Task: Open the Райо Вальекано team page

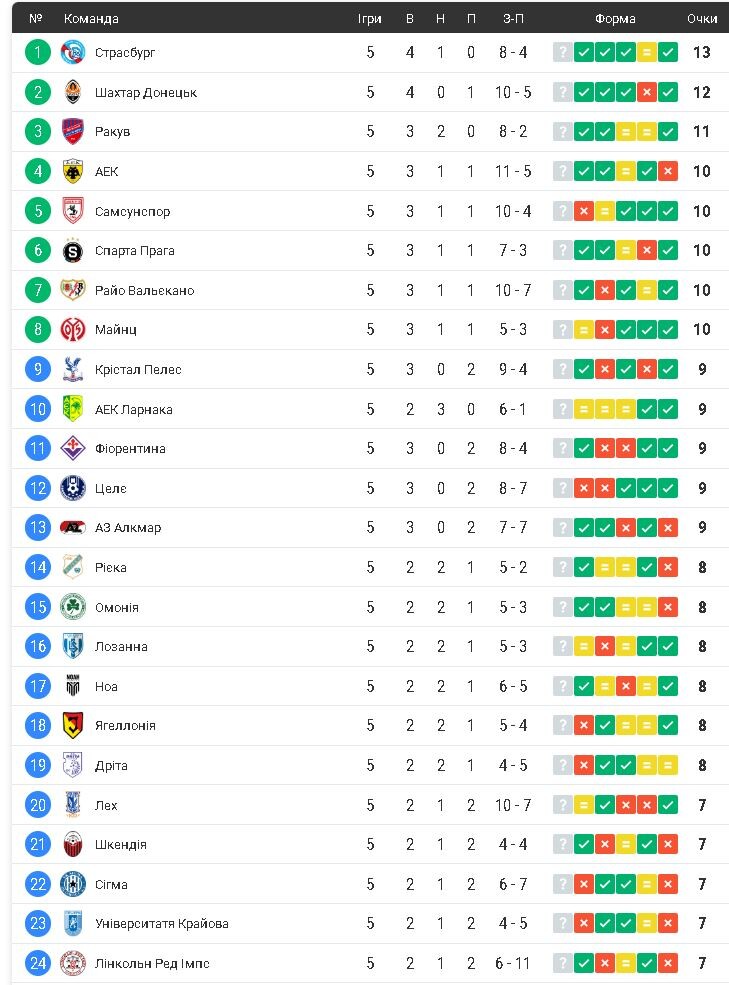Action: coord(144,290)
